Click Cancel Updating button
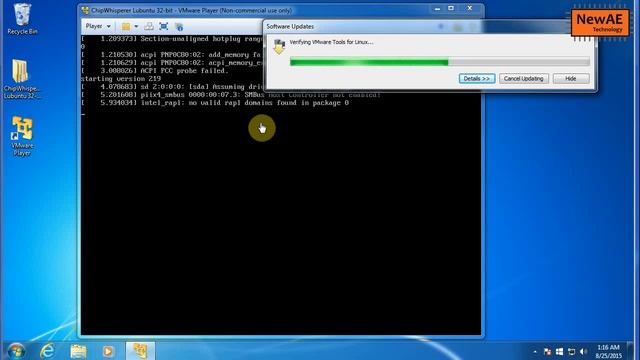This screenshot has height=360, width=640. (523, 78)
